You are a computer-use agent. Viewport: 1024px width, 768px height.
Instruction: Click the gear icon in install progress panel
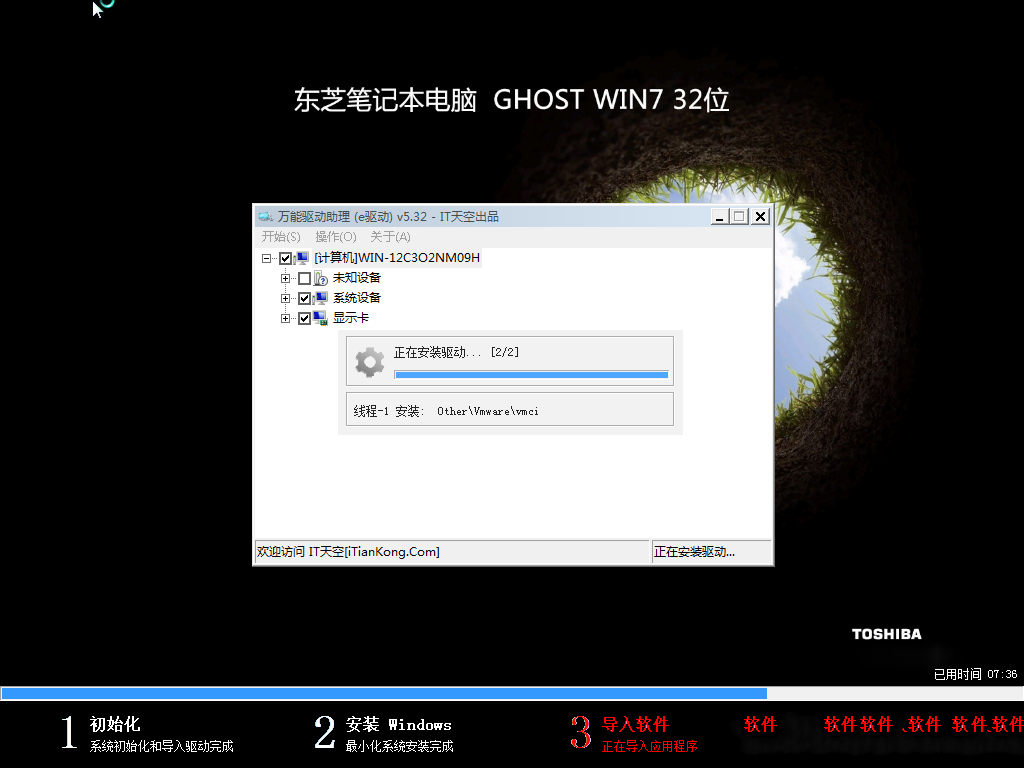click(x=369, y=361)
